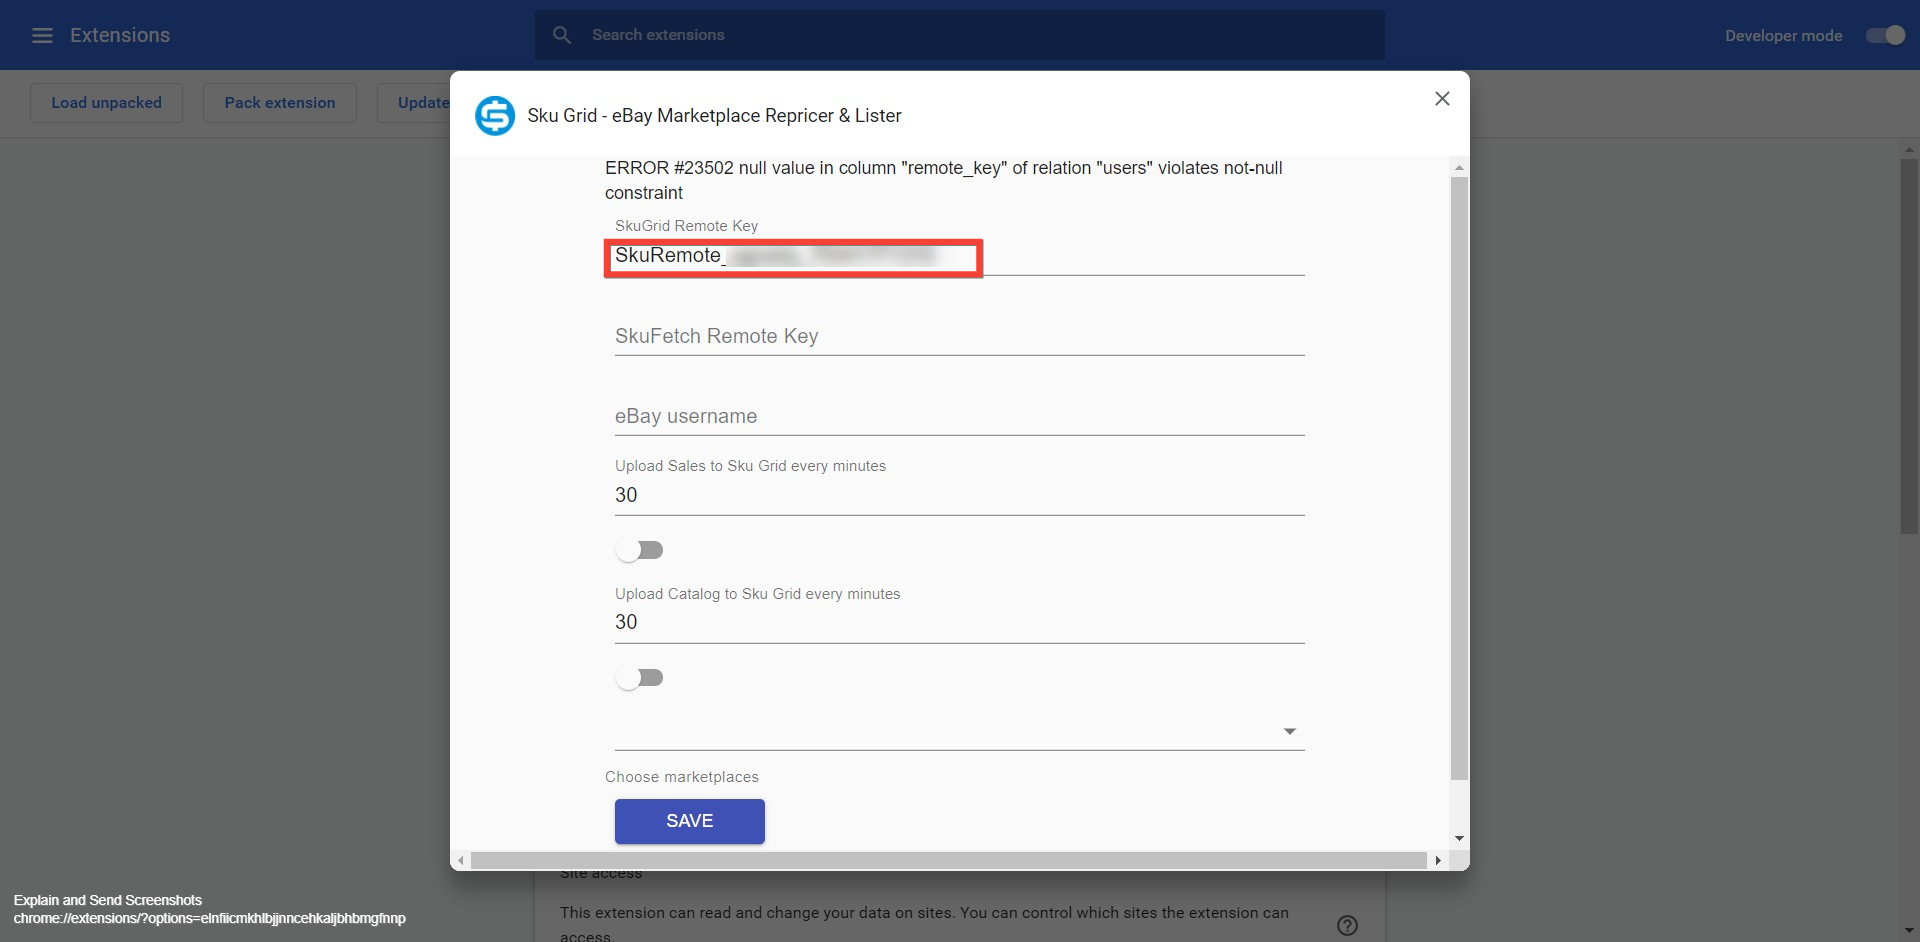Open the marketplaces dropdown arrow
Screen dimensions: 1920x942
1290,732
